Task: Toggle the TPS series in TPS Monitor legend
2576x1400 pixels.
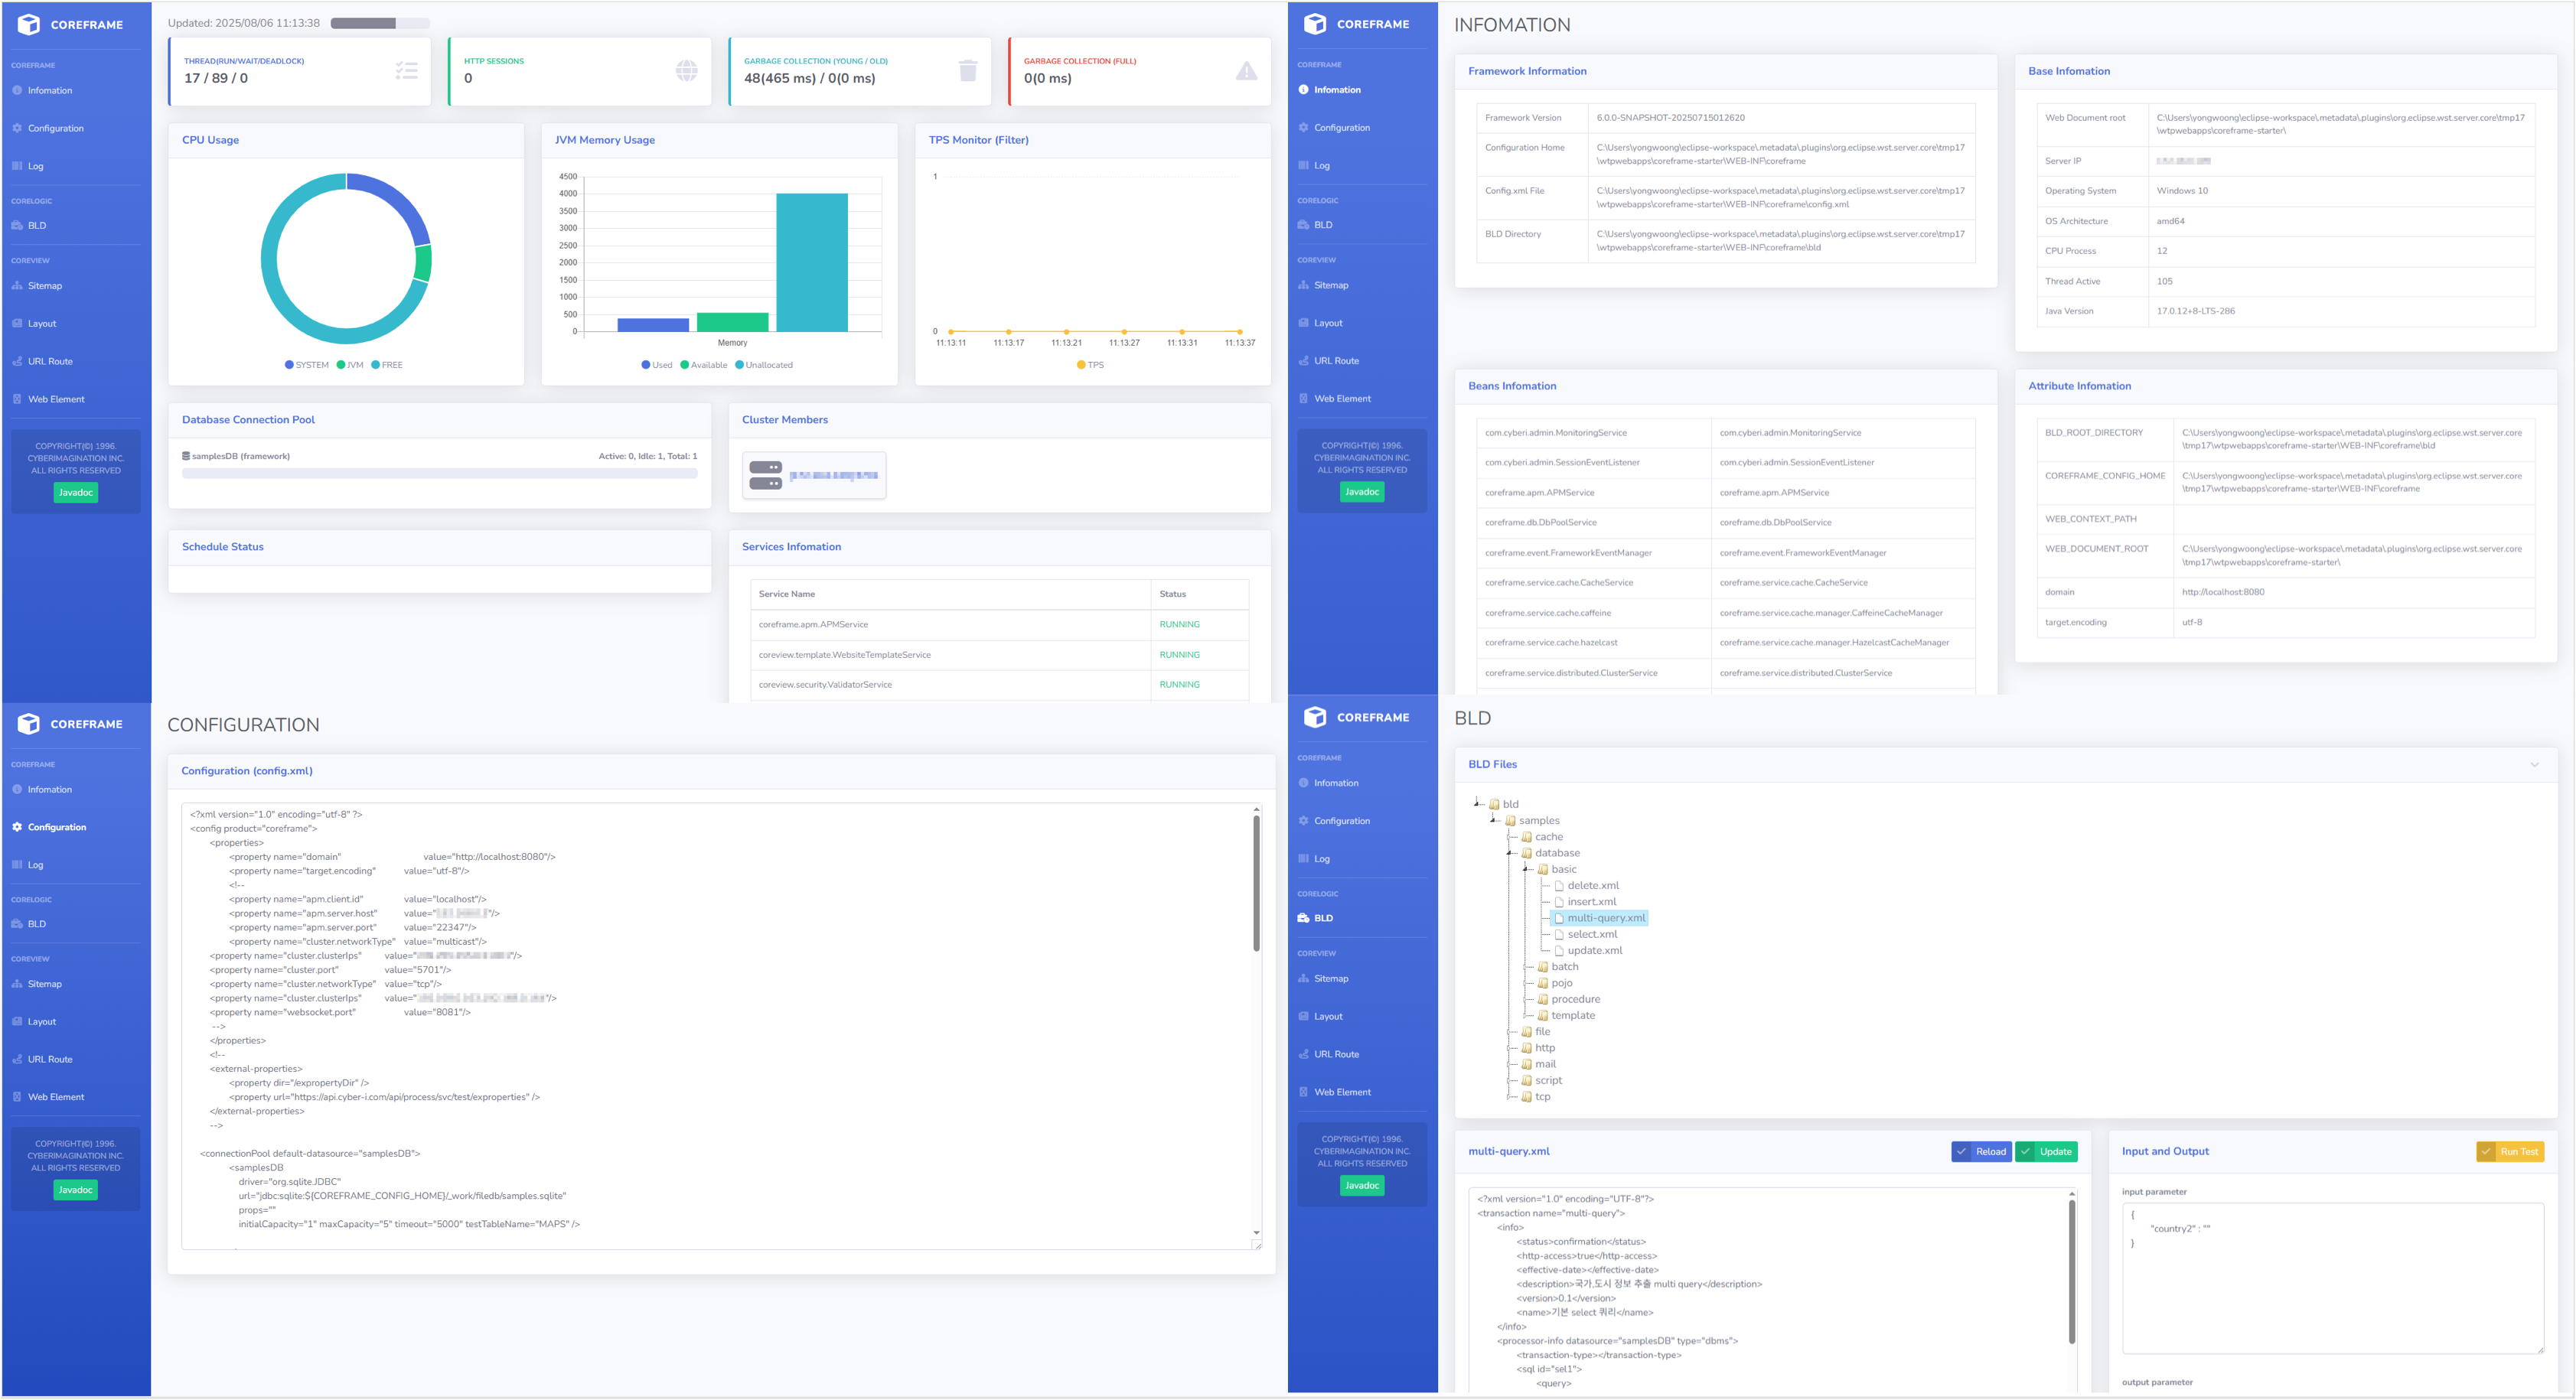Action: click(x=1090, y=365)
